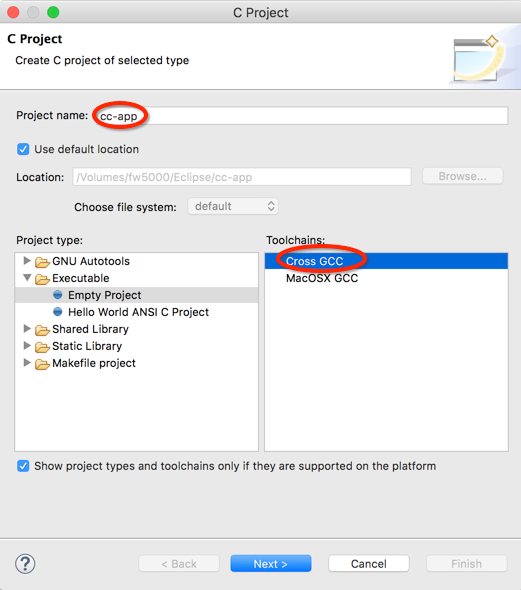Select the Empty Project template icon
Screen dimensions: 521x590
click(x=58, y=295)
